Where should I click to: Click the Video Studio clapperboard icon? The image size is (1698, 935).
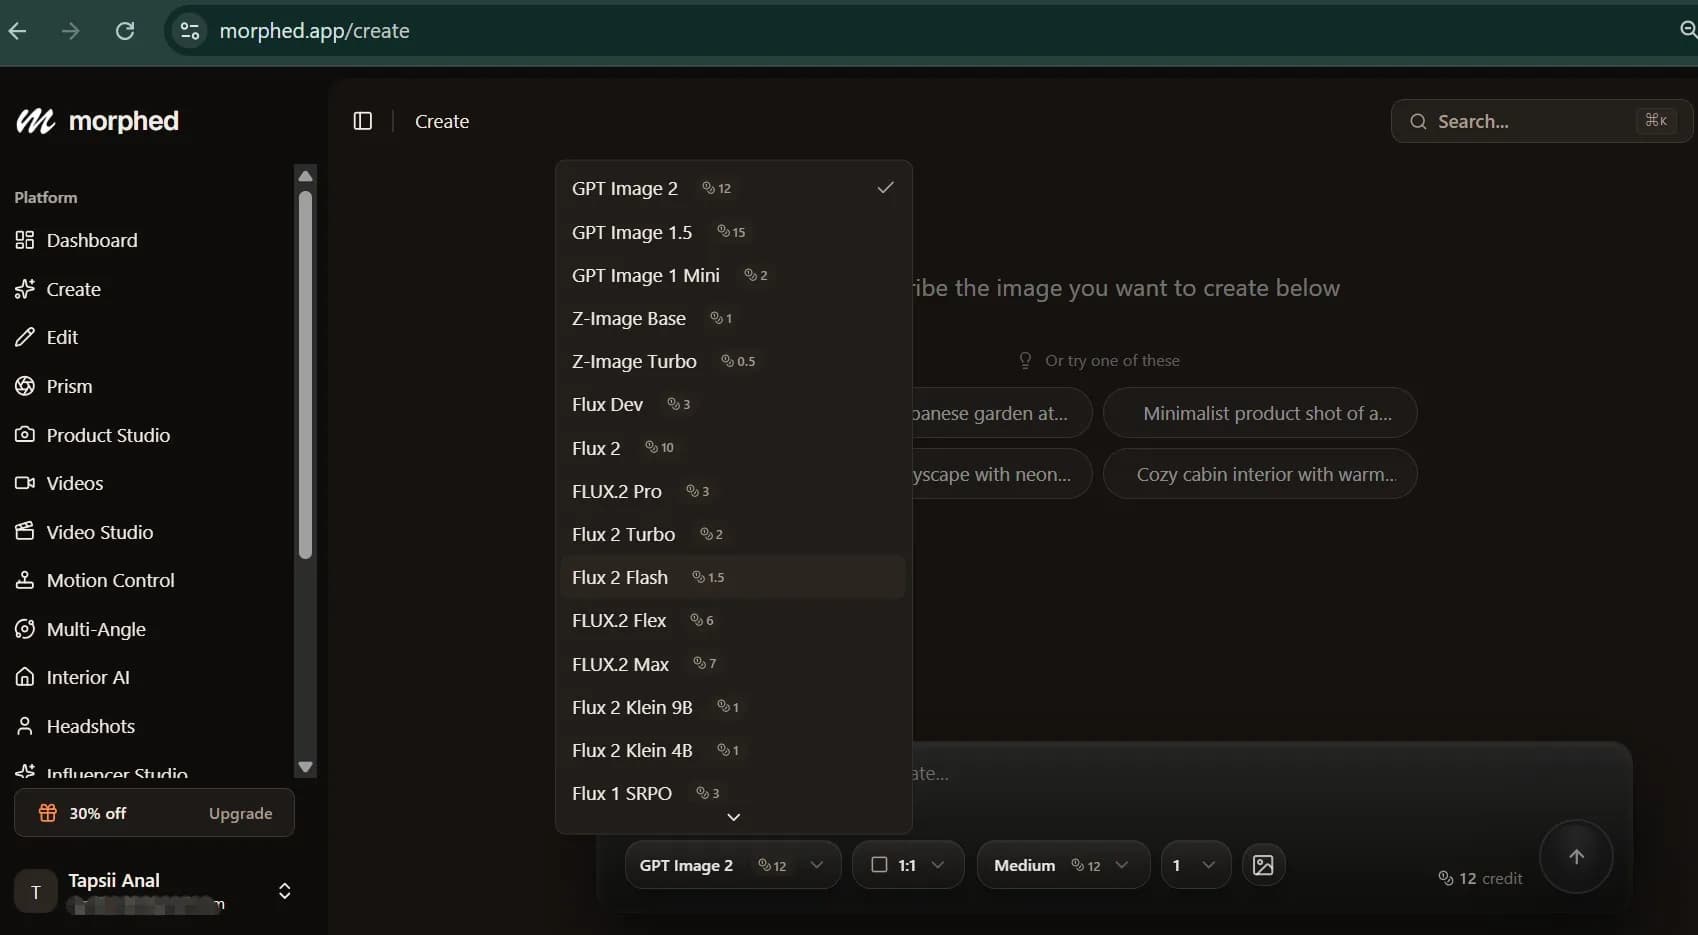tap(25, 531)
